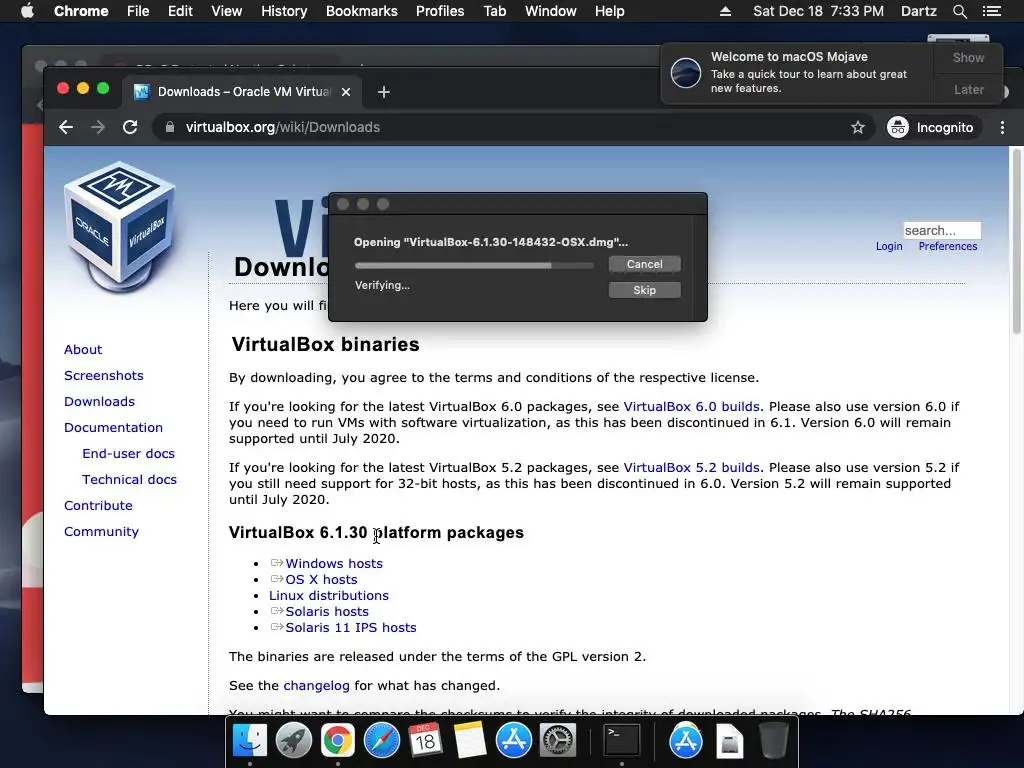Click the VirtualBox cube logo
1024x768 pixels.
[120, 227]
